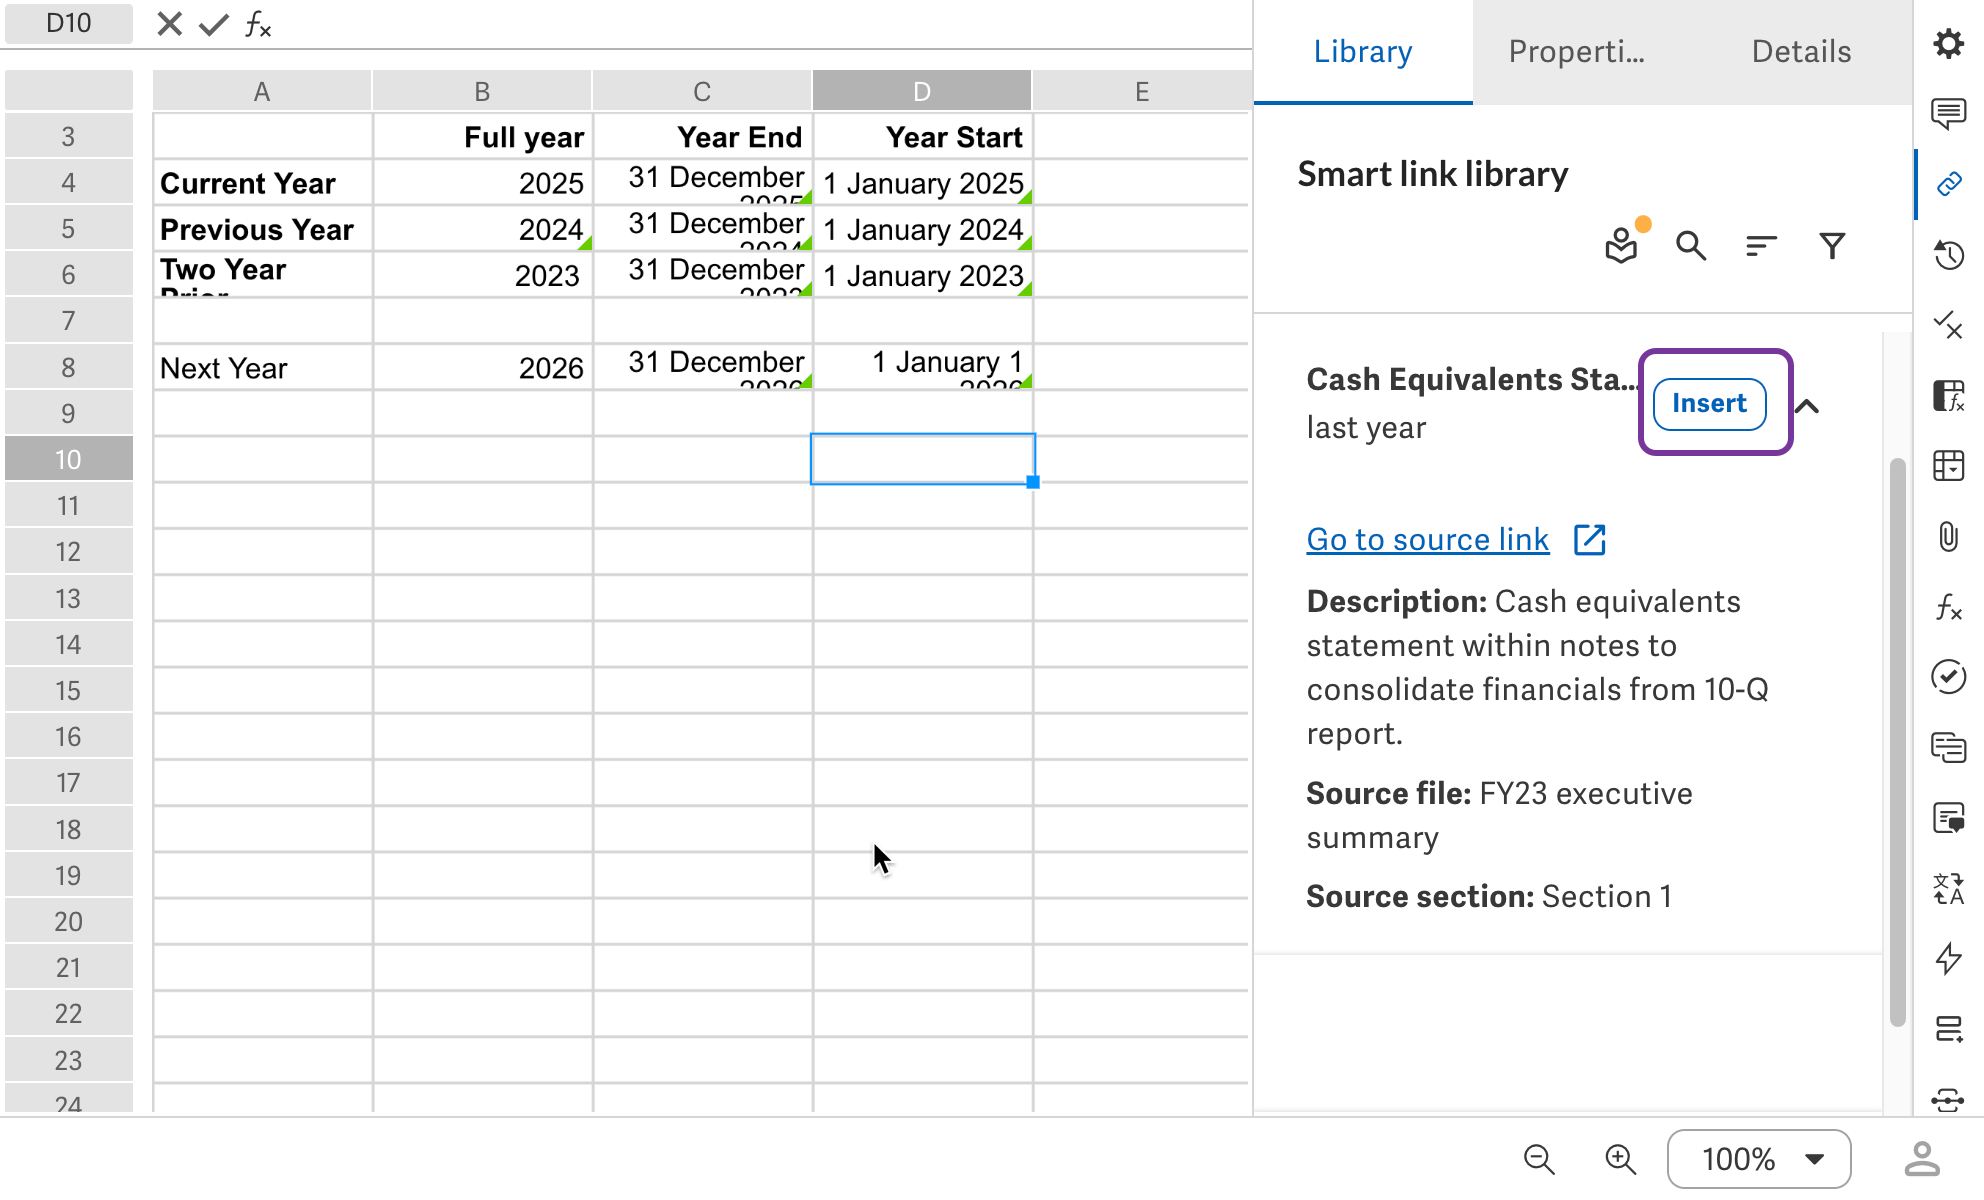Image resolution: width=1984 pixels, height=1200 pixels.
Task: Collapse the Cash Equivalents smart link details
Action: point(1808,405)
